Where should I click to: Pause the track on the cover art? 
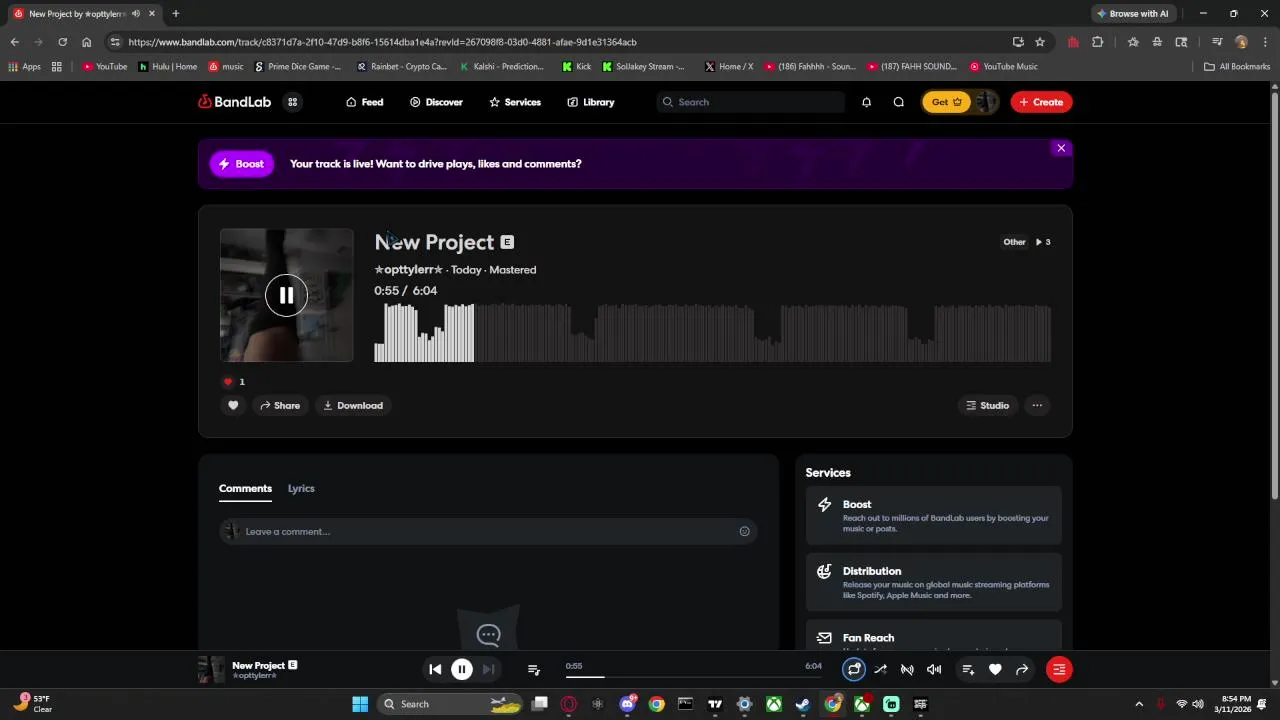coord(286,295)
